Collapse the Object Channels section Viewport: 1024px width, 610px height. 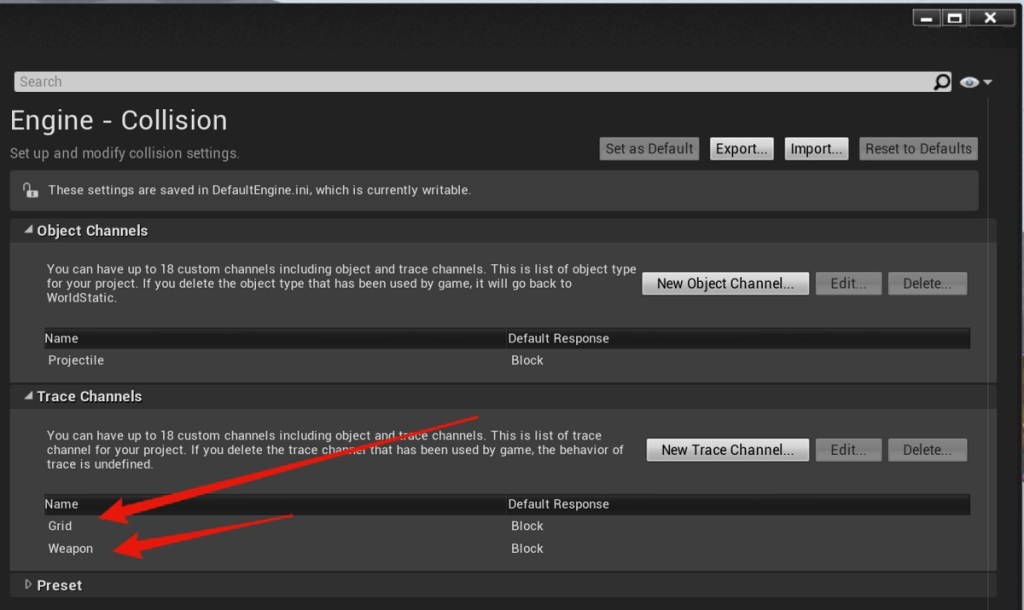(29, 230)
